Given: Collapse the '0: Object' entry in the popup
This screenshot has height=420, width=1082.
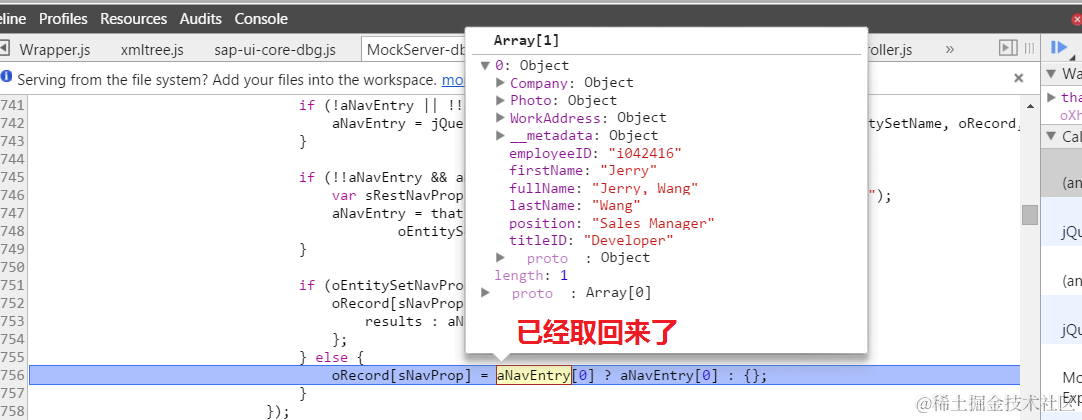Looking at the screenshot, I should pyautogui.click(x=486, y=66).
